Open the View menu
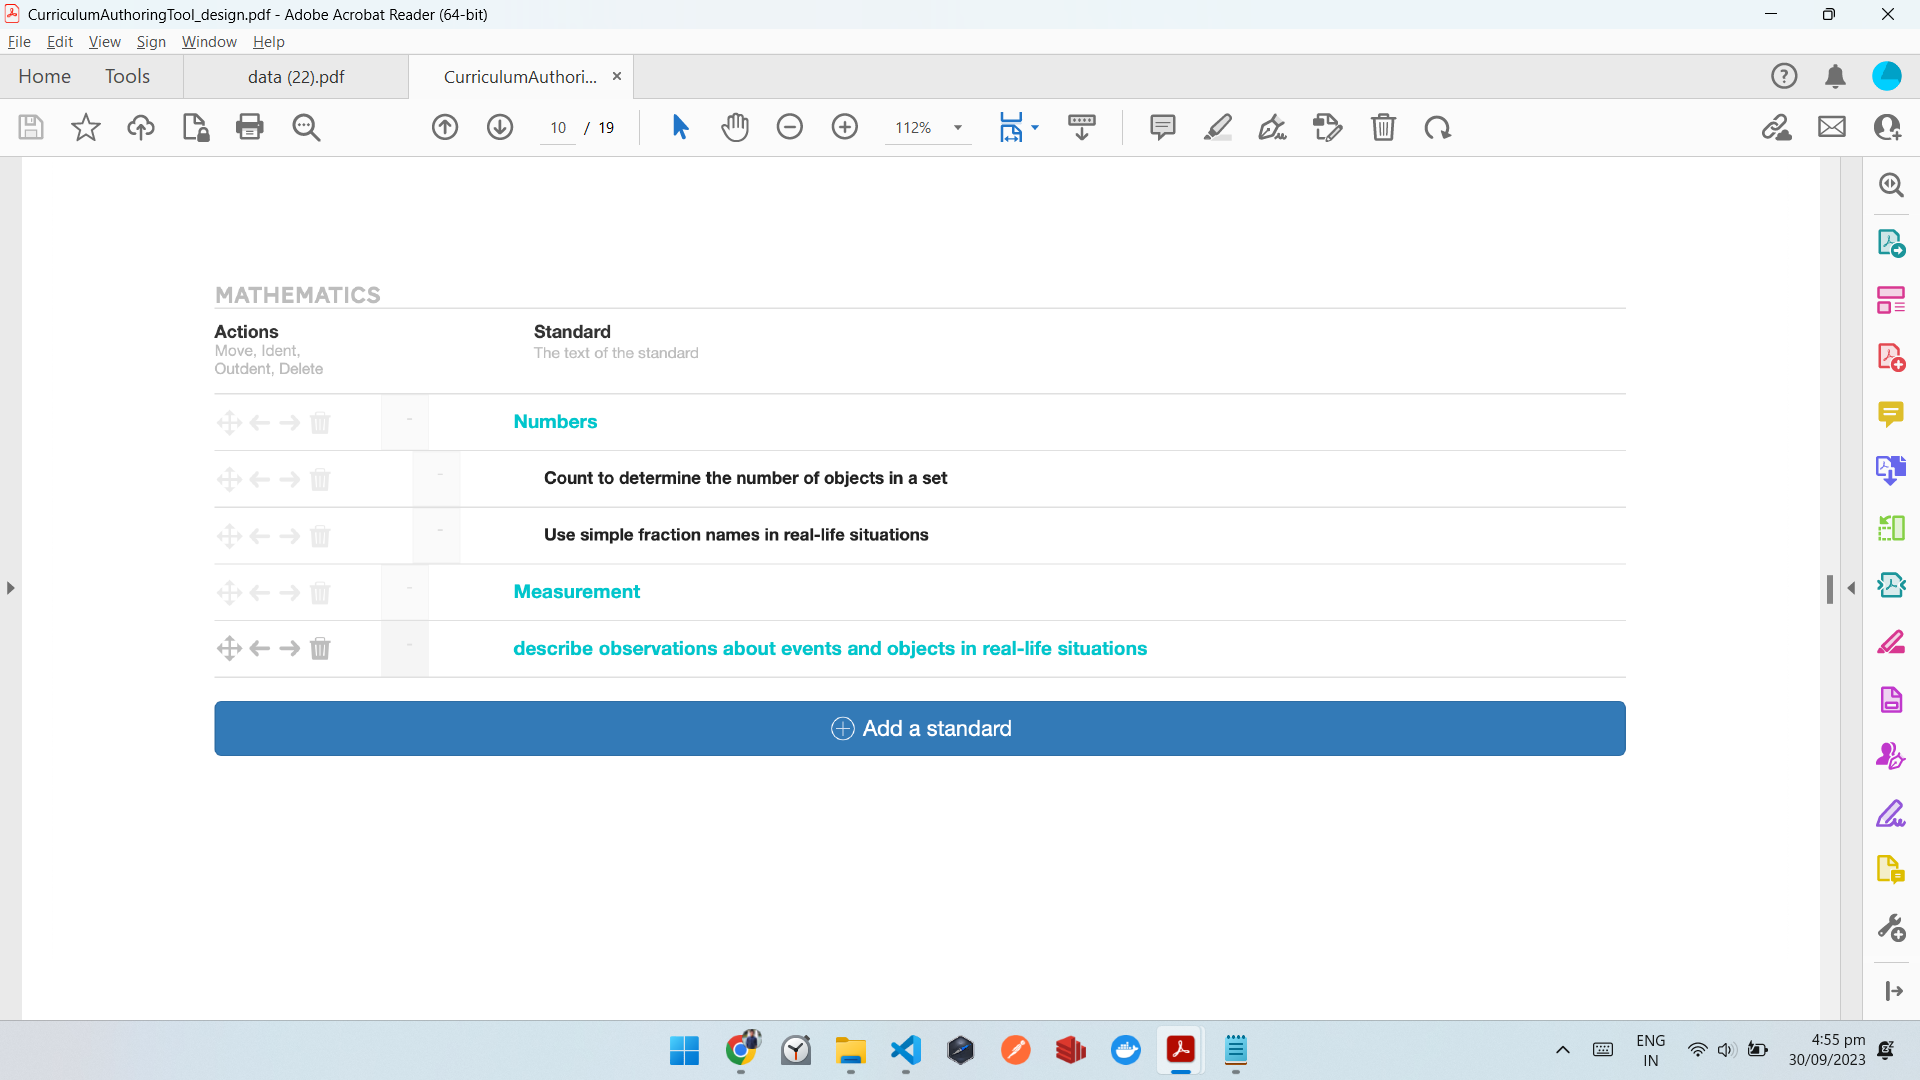Viewport: 1920px width, 1080px height. (x=104, y=42)
